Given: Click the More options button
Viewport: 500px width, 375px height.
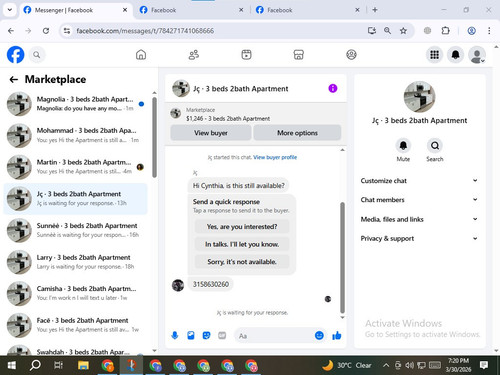Looking at the screenshot, I should tap(297, 133).
